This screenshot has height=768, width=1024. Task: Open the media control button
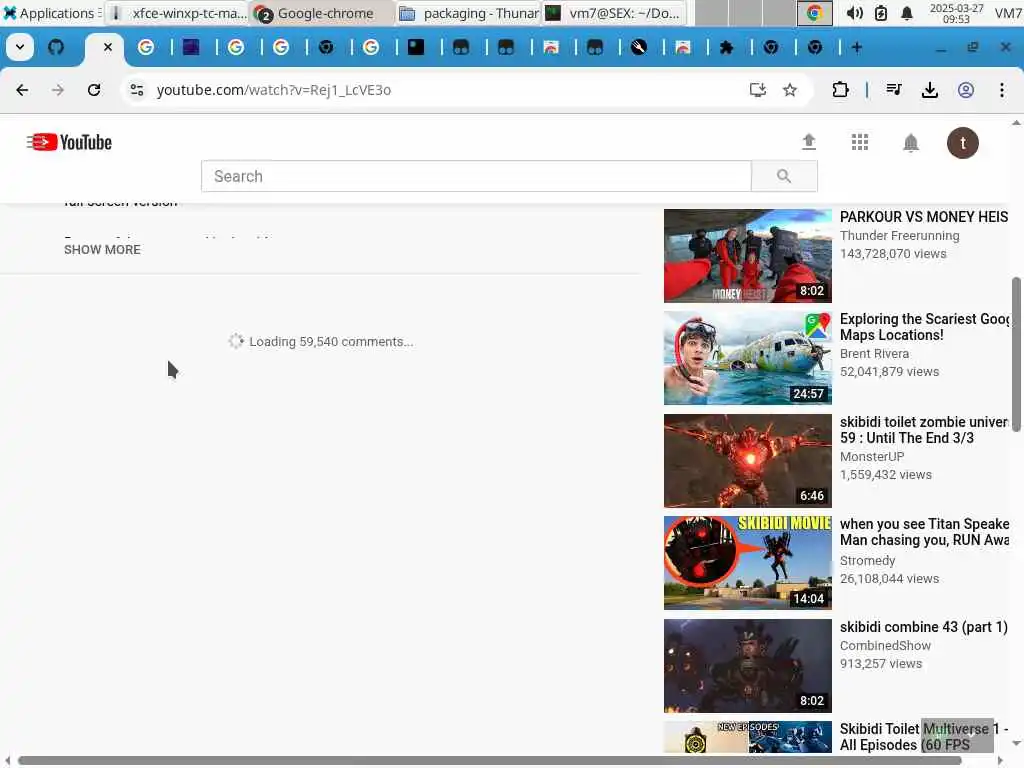[894, 90]
